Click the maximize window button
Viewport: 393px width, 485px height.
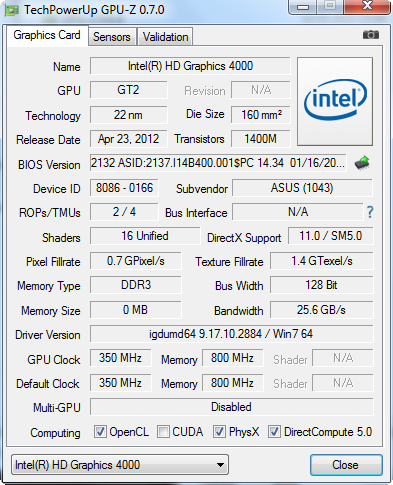(330, 6)
